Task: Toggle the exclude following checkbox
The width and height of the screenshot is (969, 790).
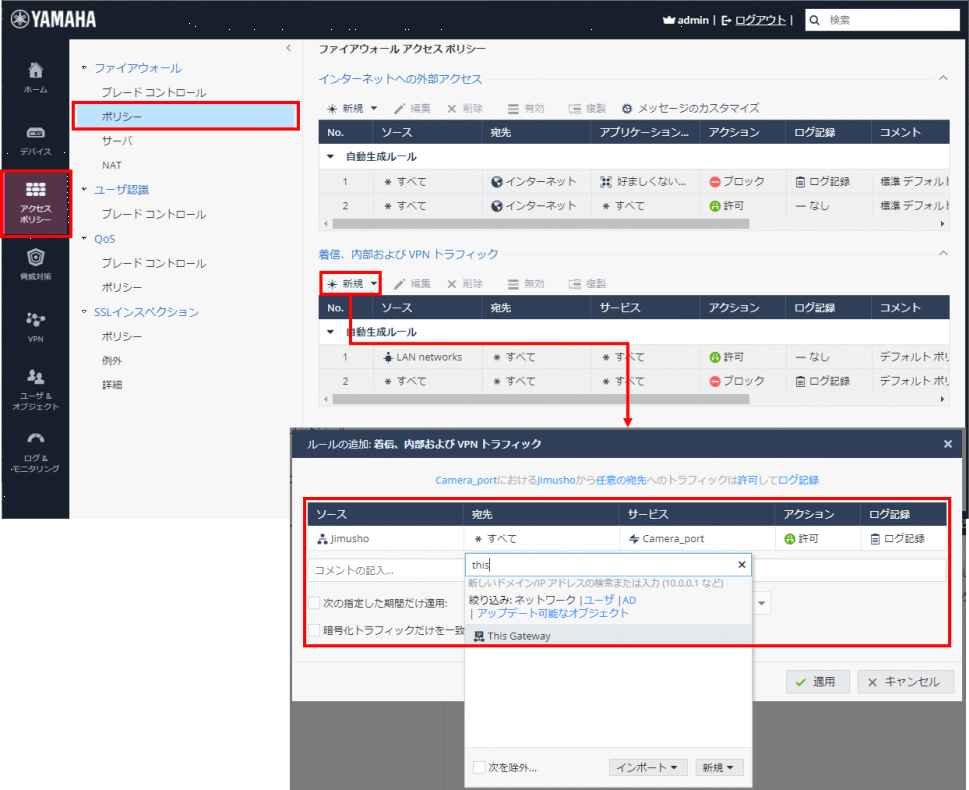Action: [479, 767]
